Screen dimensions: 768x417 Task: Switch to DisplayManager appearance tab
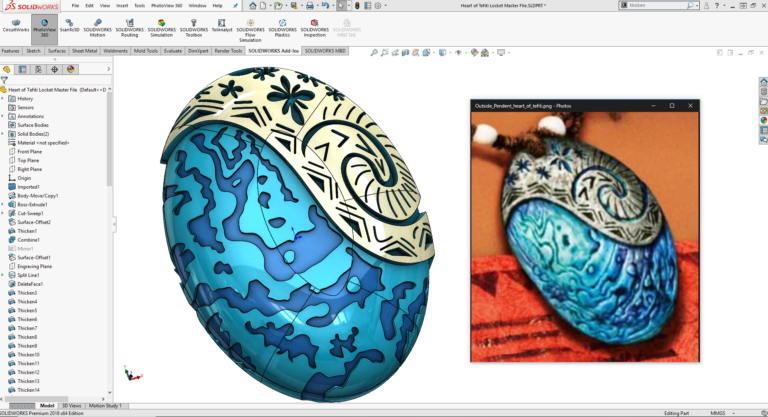70,69
